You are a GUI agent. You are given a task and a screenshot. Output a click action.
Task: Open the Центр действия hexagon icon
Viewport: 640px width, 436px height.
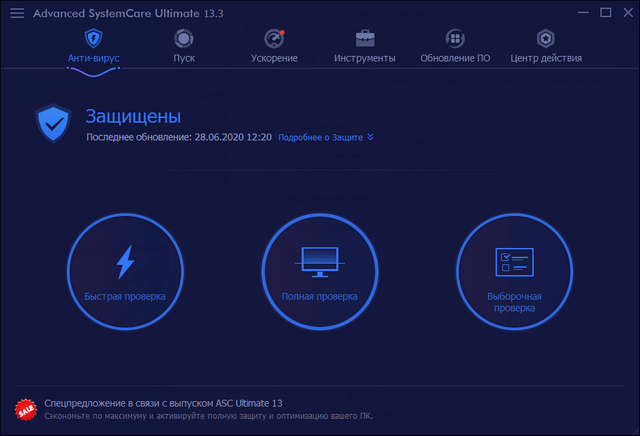[546, 39]
